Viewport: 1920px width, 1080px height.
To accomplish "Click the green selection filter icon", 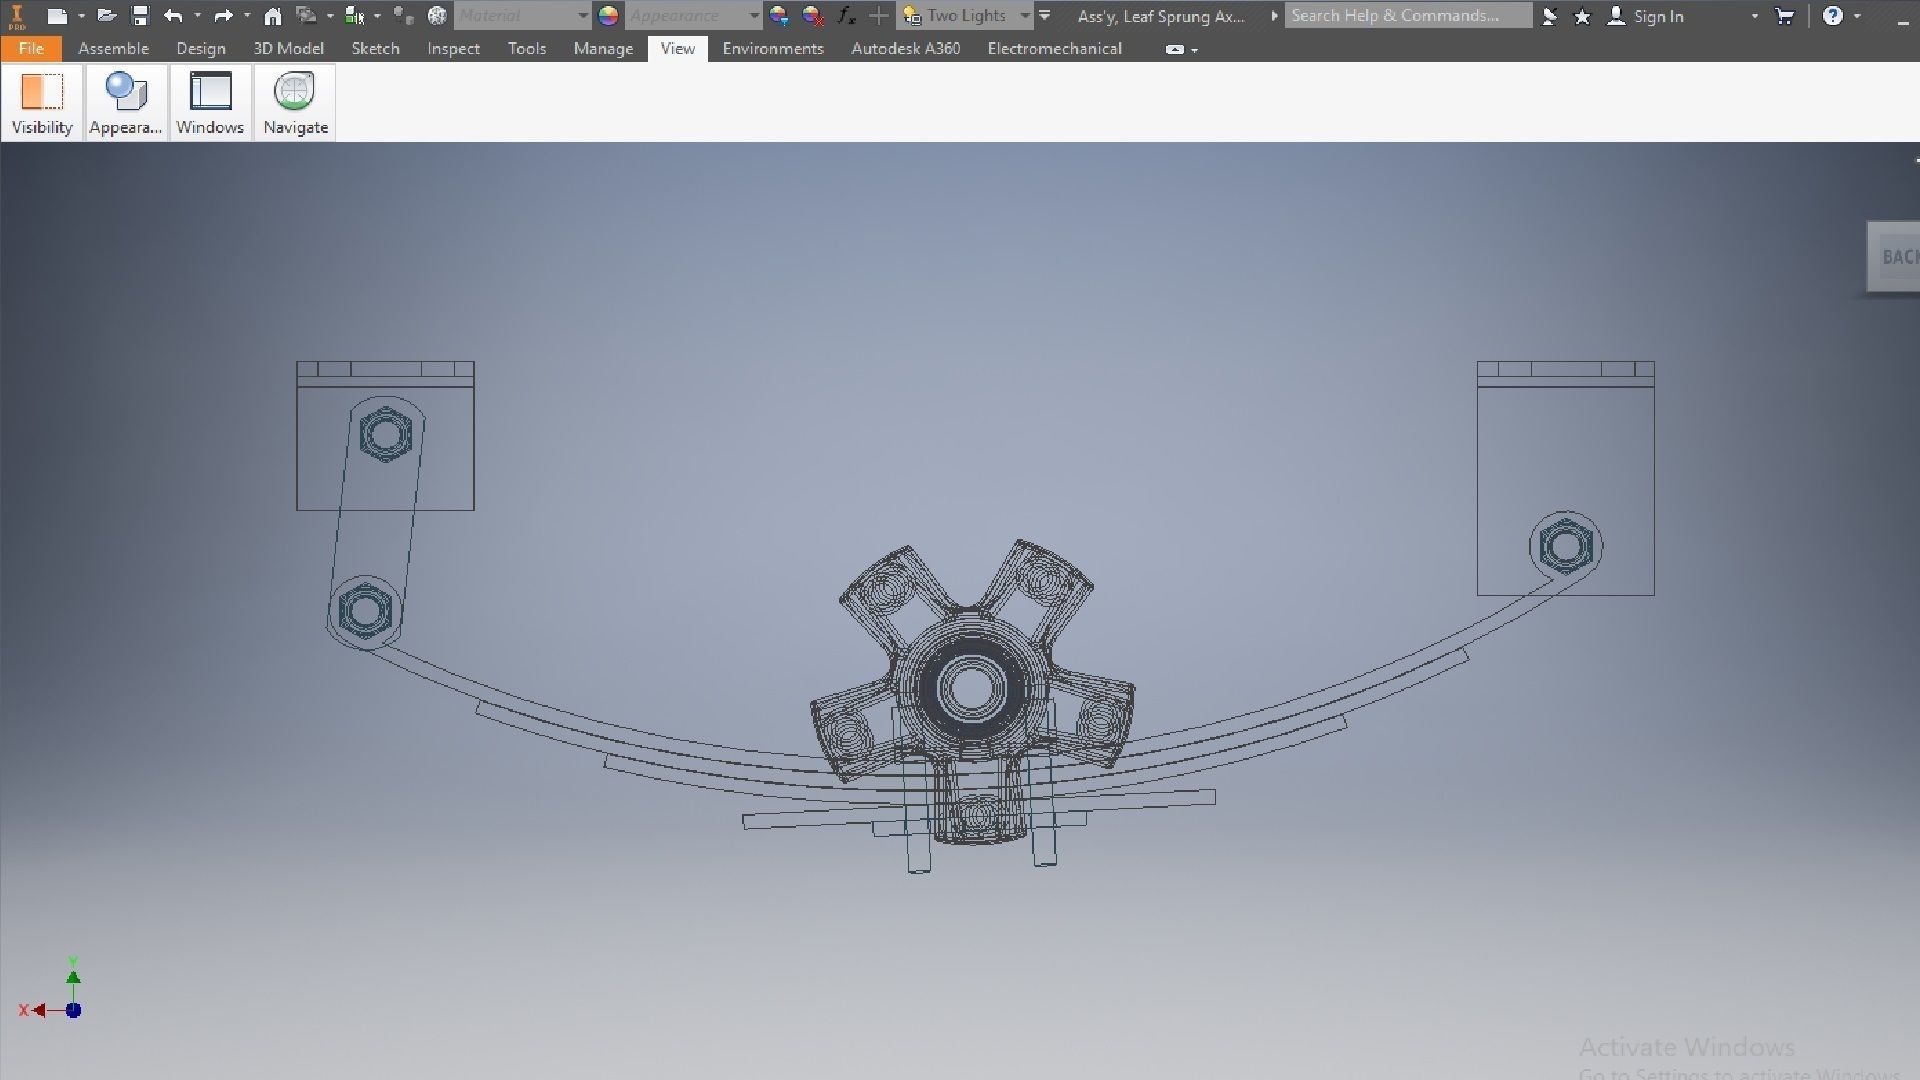I will tap(354, 16).
